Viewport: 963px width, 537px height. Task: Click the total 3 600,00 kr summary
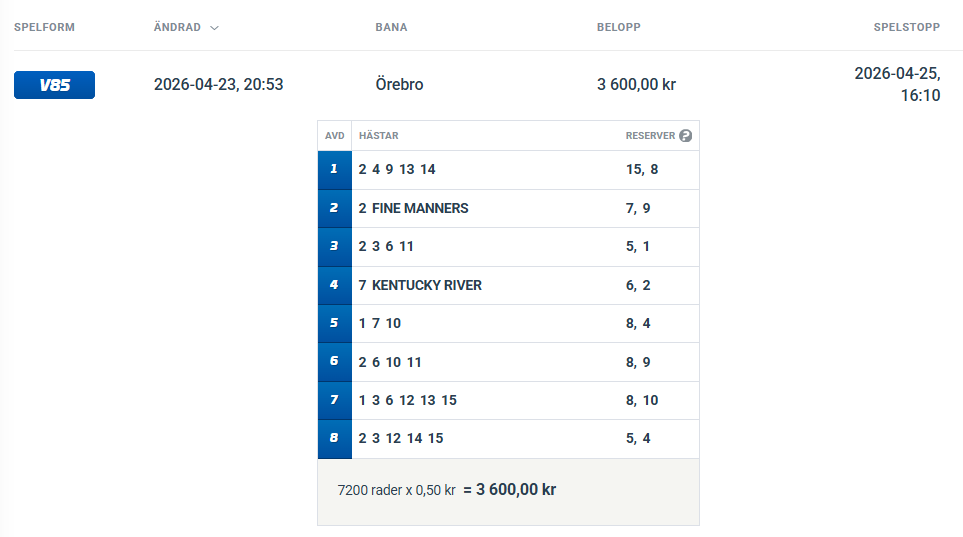click(510, 490)
